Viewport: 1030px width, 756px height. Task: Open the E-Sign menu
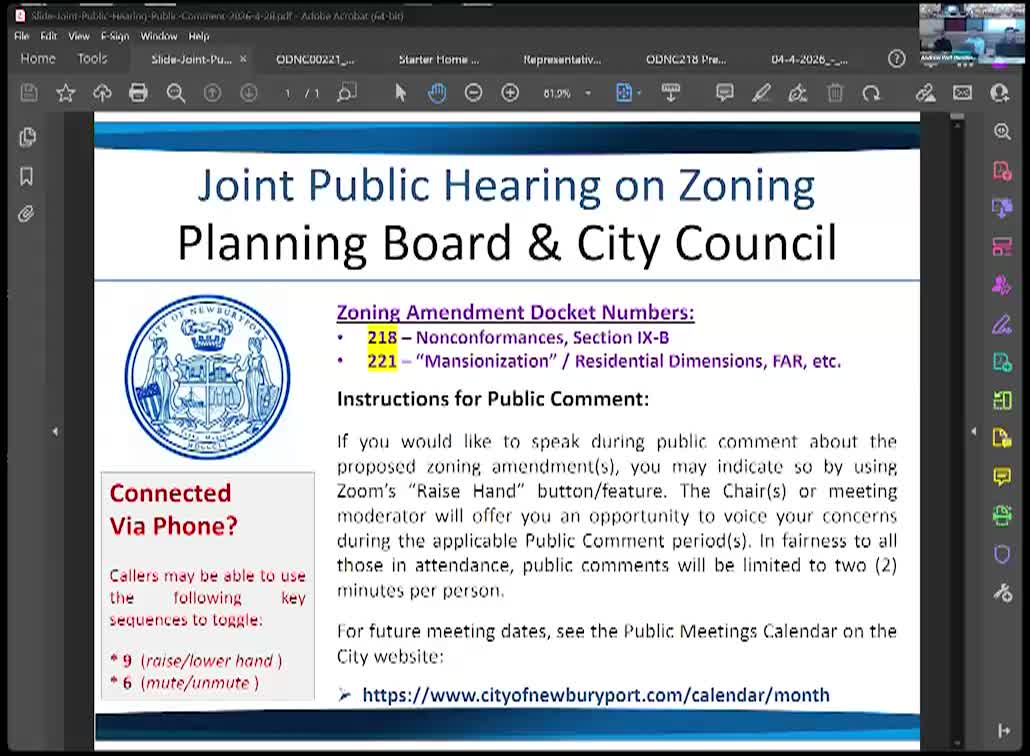[x=115, y=36]
